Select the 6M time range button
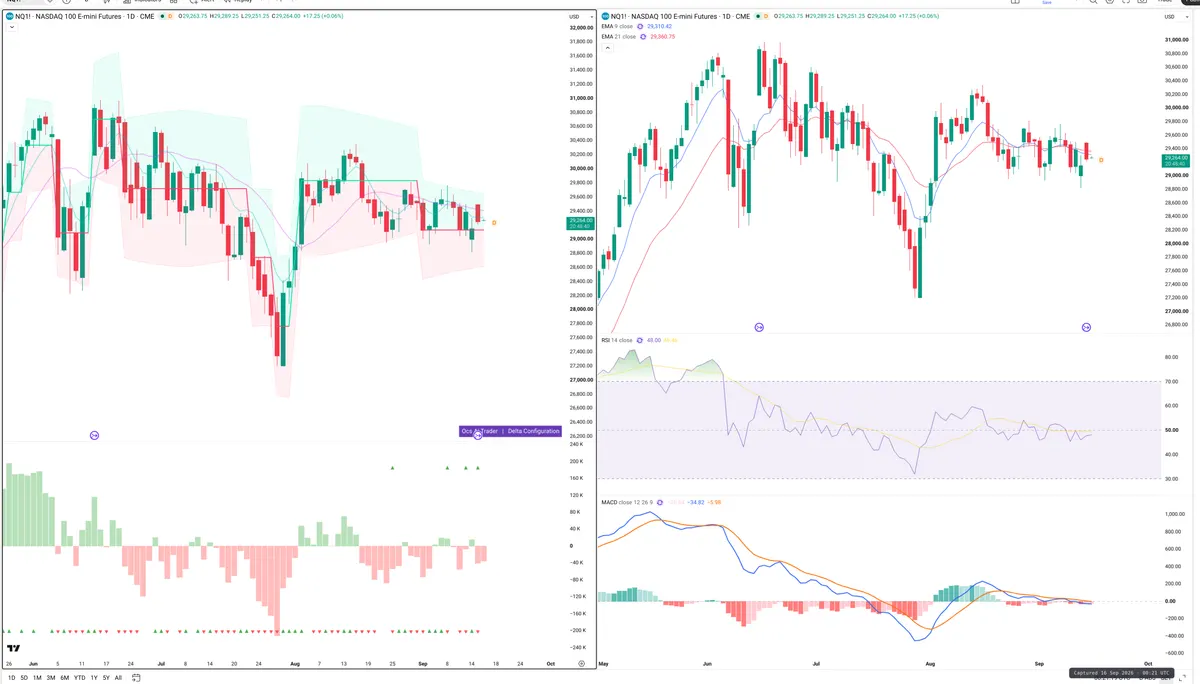The width and height of the screenshot is (1200, 684). tap(65, 677)
